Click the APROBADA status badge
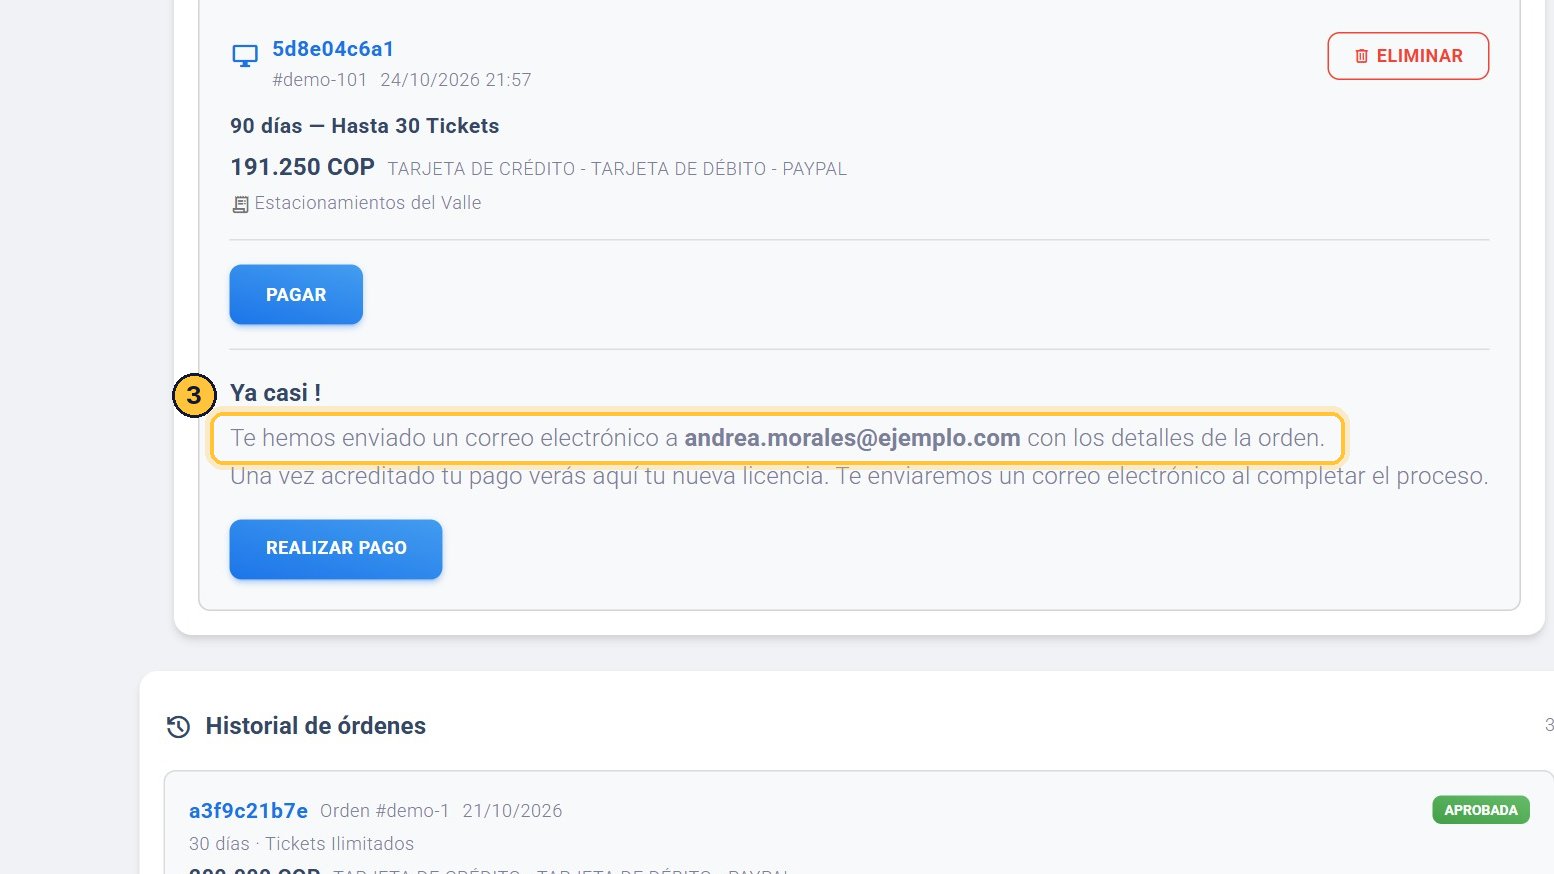The width and height of the screenshot is (1554, 874). [x=1481, y=810]
